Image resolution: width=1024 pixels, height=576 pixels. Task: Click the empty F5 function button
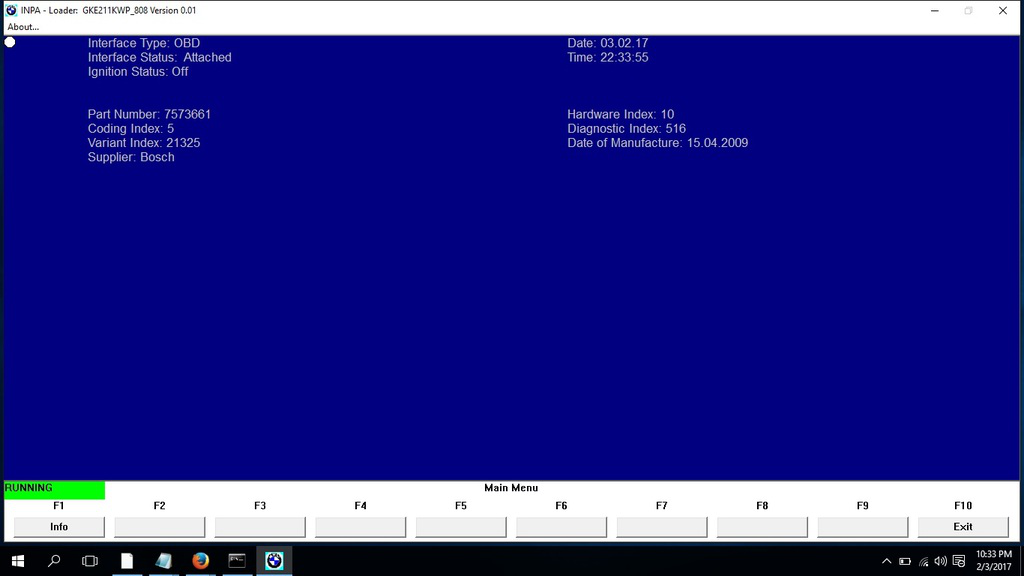(x=460, y=526)
